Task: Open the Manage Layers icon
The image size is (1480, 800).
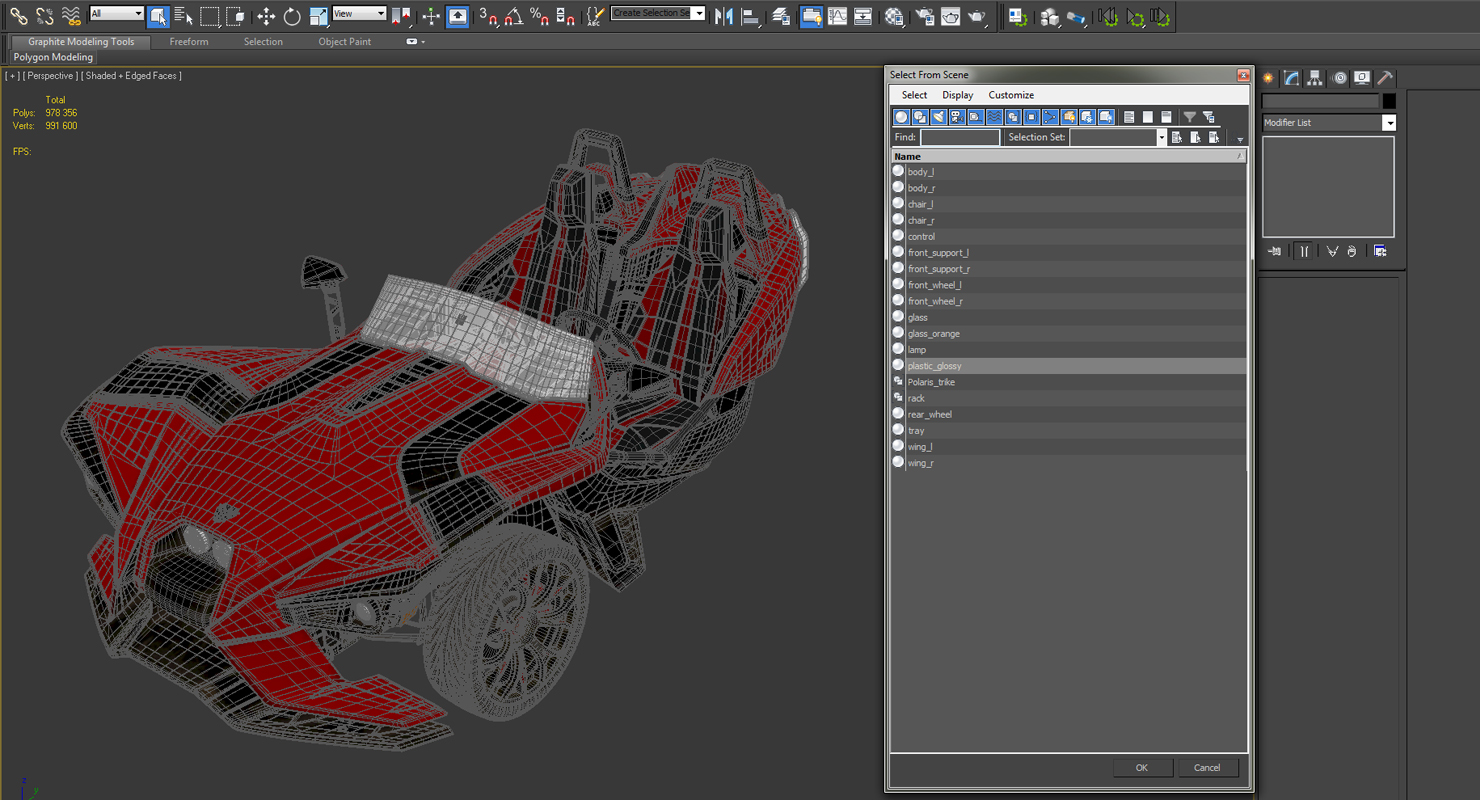Action: click(x=781, y=16)
